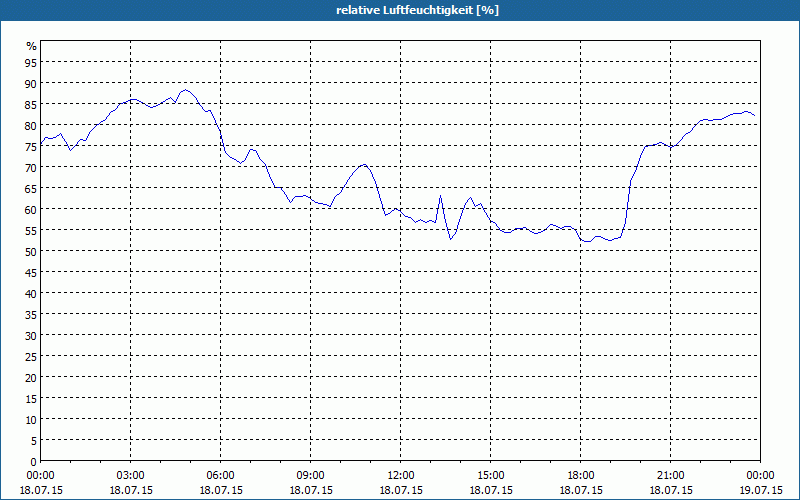
Task: Pick the y-axis tick label '70'
Action: [x=31, y=167]
